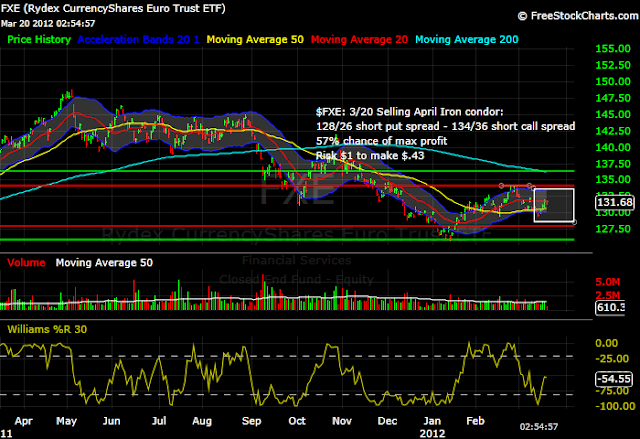
Task: Click the Nov month label on time axis
Action: (x=342, y=421)
